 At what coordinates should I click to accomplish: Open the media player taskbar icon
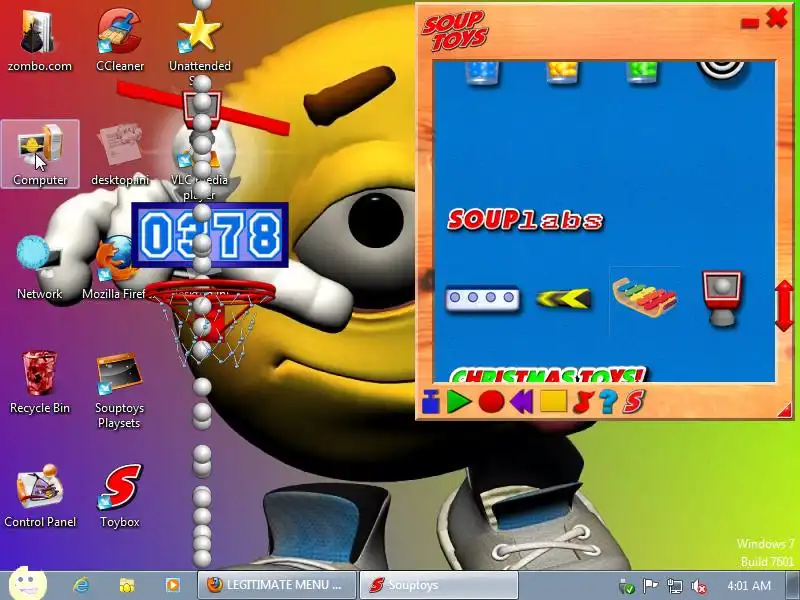tap(172, 585)
